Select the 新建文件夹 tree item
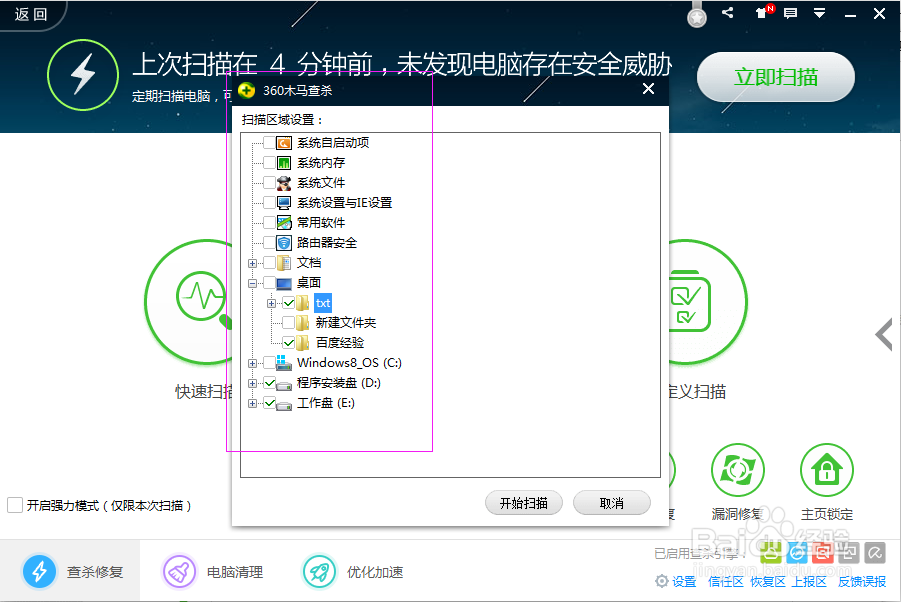The image size is (901, 602). click(x=345, y=323)
